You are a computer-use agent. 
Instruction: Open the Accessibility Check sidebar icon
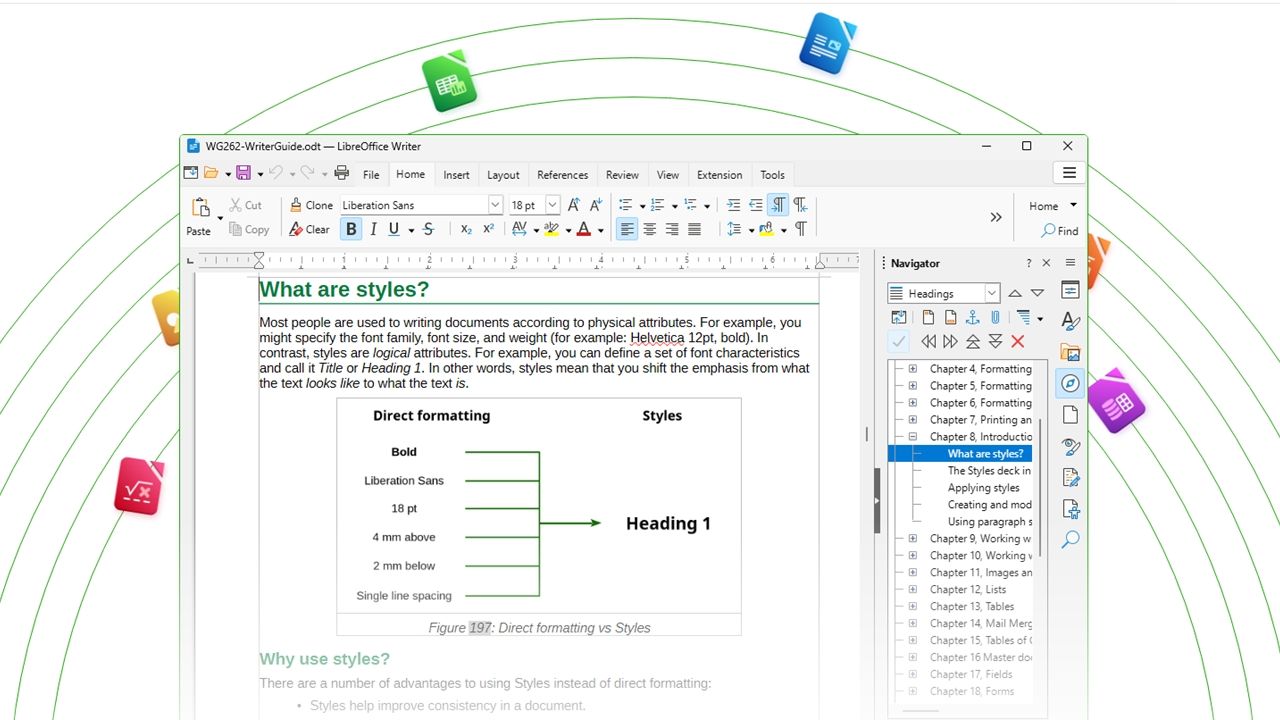pyautogui.click(x=1070, y=508)
